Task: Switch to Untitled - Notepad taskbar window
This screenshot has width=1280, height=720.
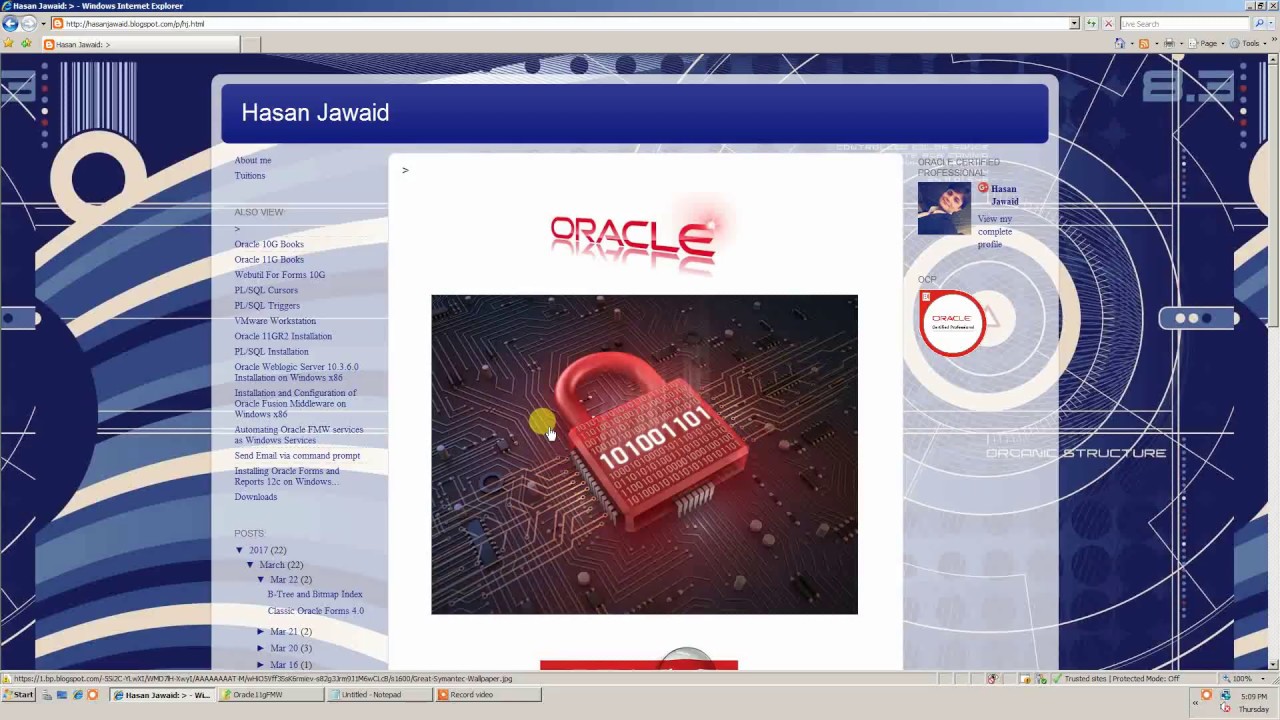Action: coord(380,694)
